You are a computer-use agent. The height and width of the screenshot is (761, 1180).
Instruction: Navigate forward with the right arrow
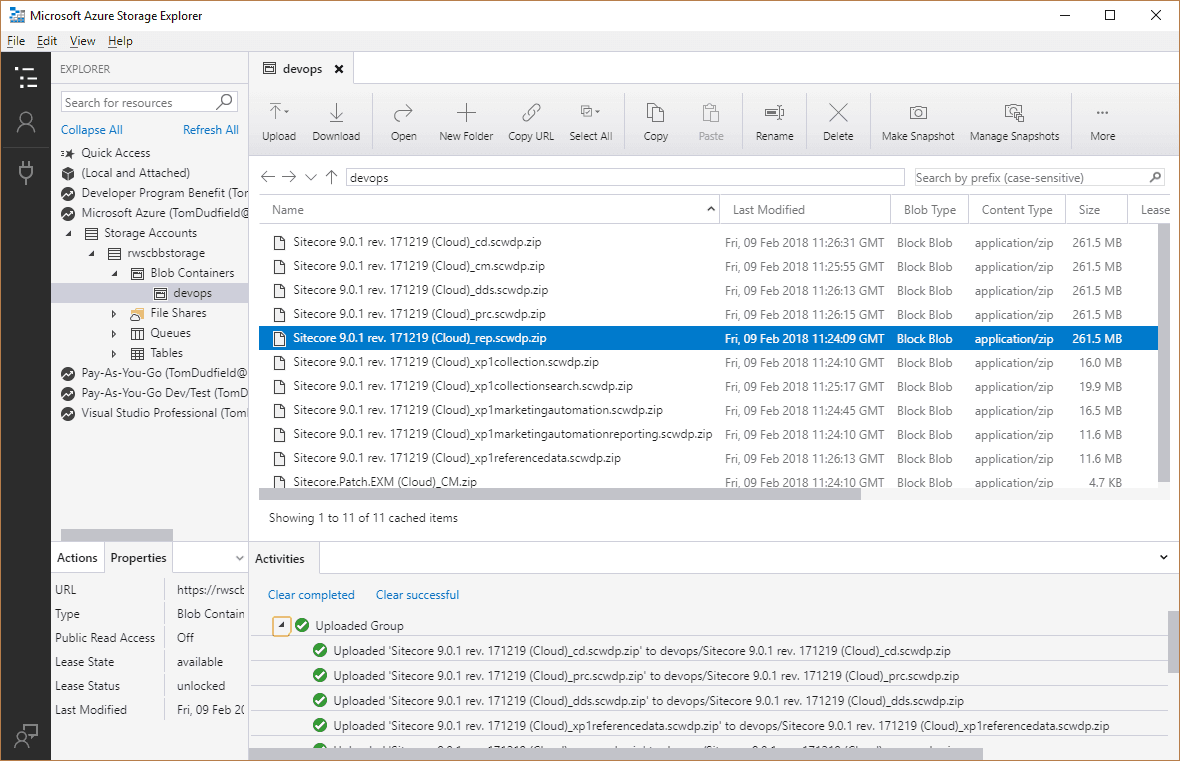289,177
